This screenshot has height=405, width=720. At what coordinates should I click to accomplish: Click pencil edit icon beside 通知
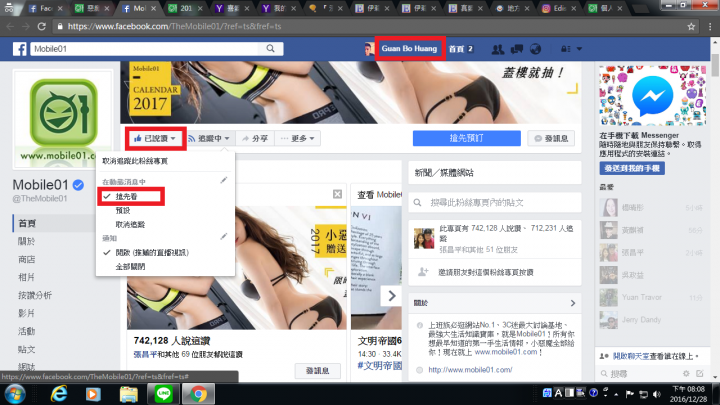pyautogui.click(x=224, y=237)
